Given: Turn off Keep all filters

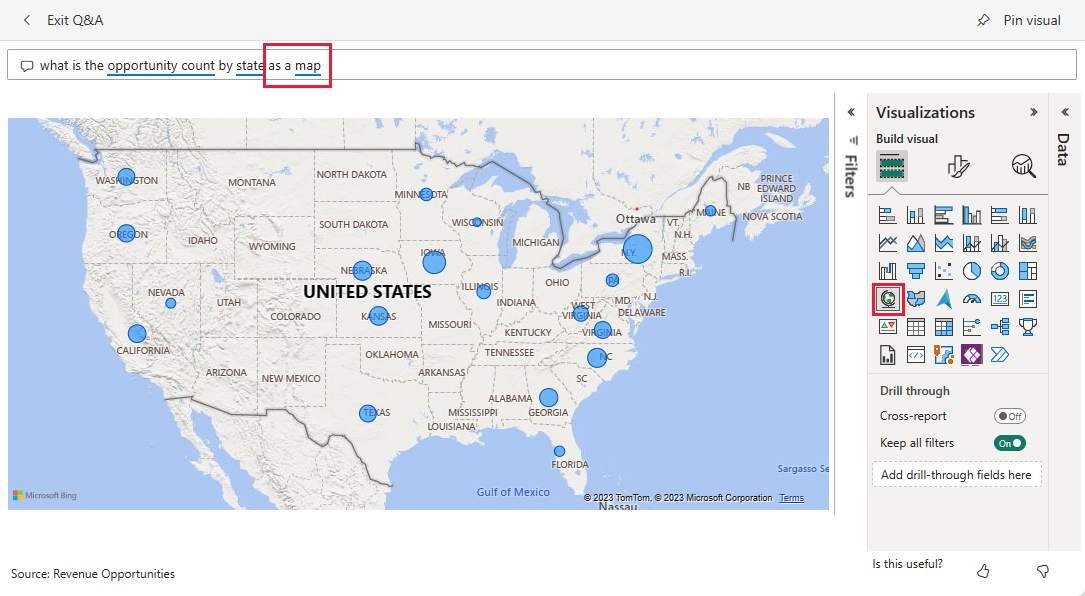Looking at the screenshot, I should (1012, 442).
